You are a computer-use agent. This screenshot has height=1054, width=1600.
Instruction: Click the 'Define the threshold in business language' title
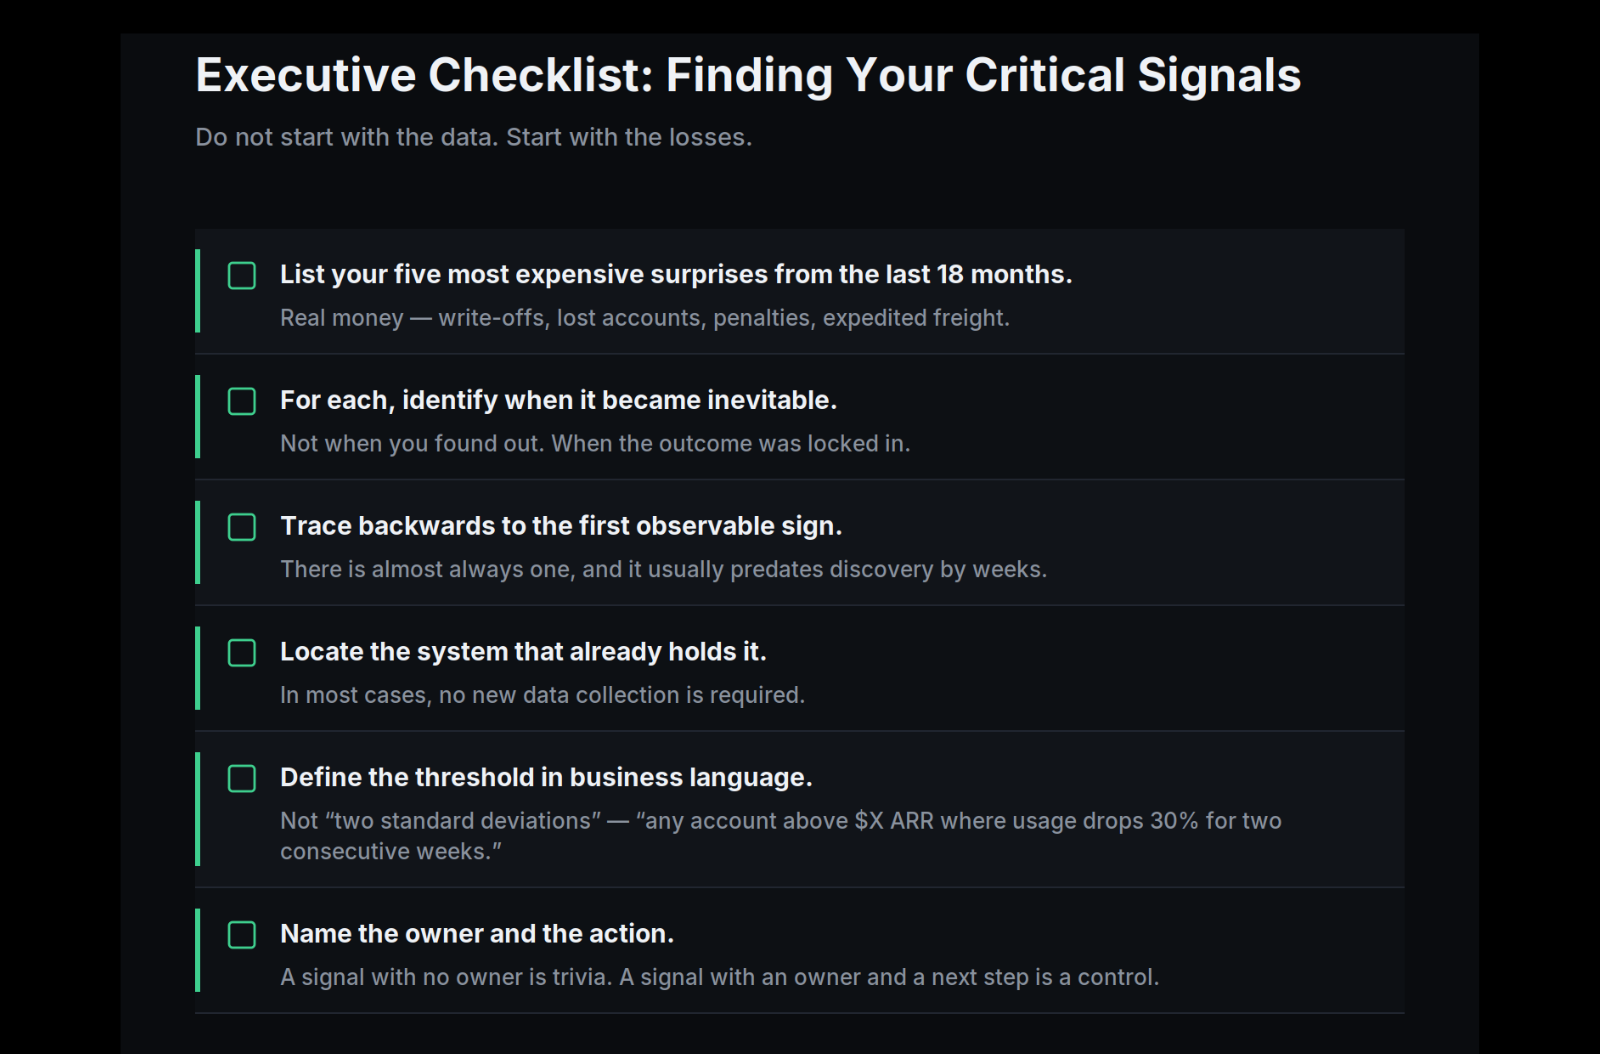546,777
